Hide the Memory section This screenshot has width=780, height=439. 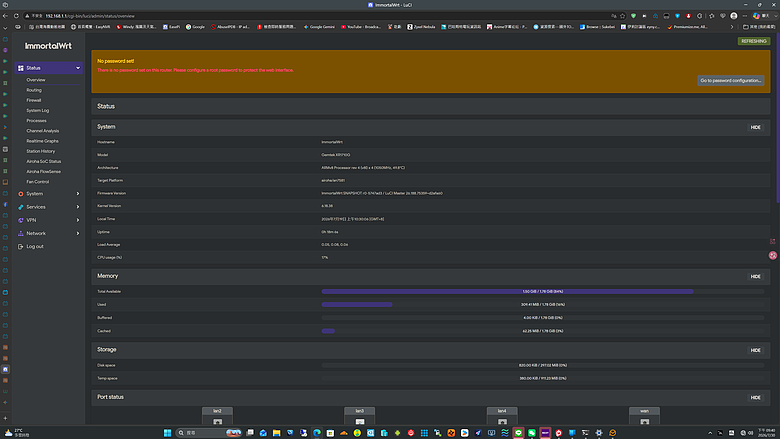point(755,276)
